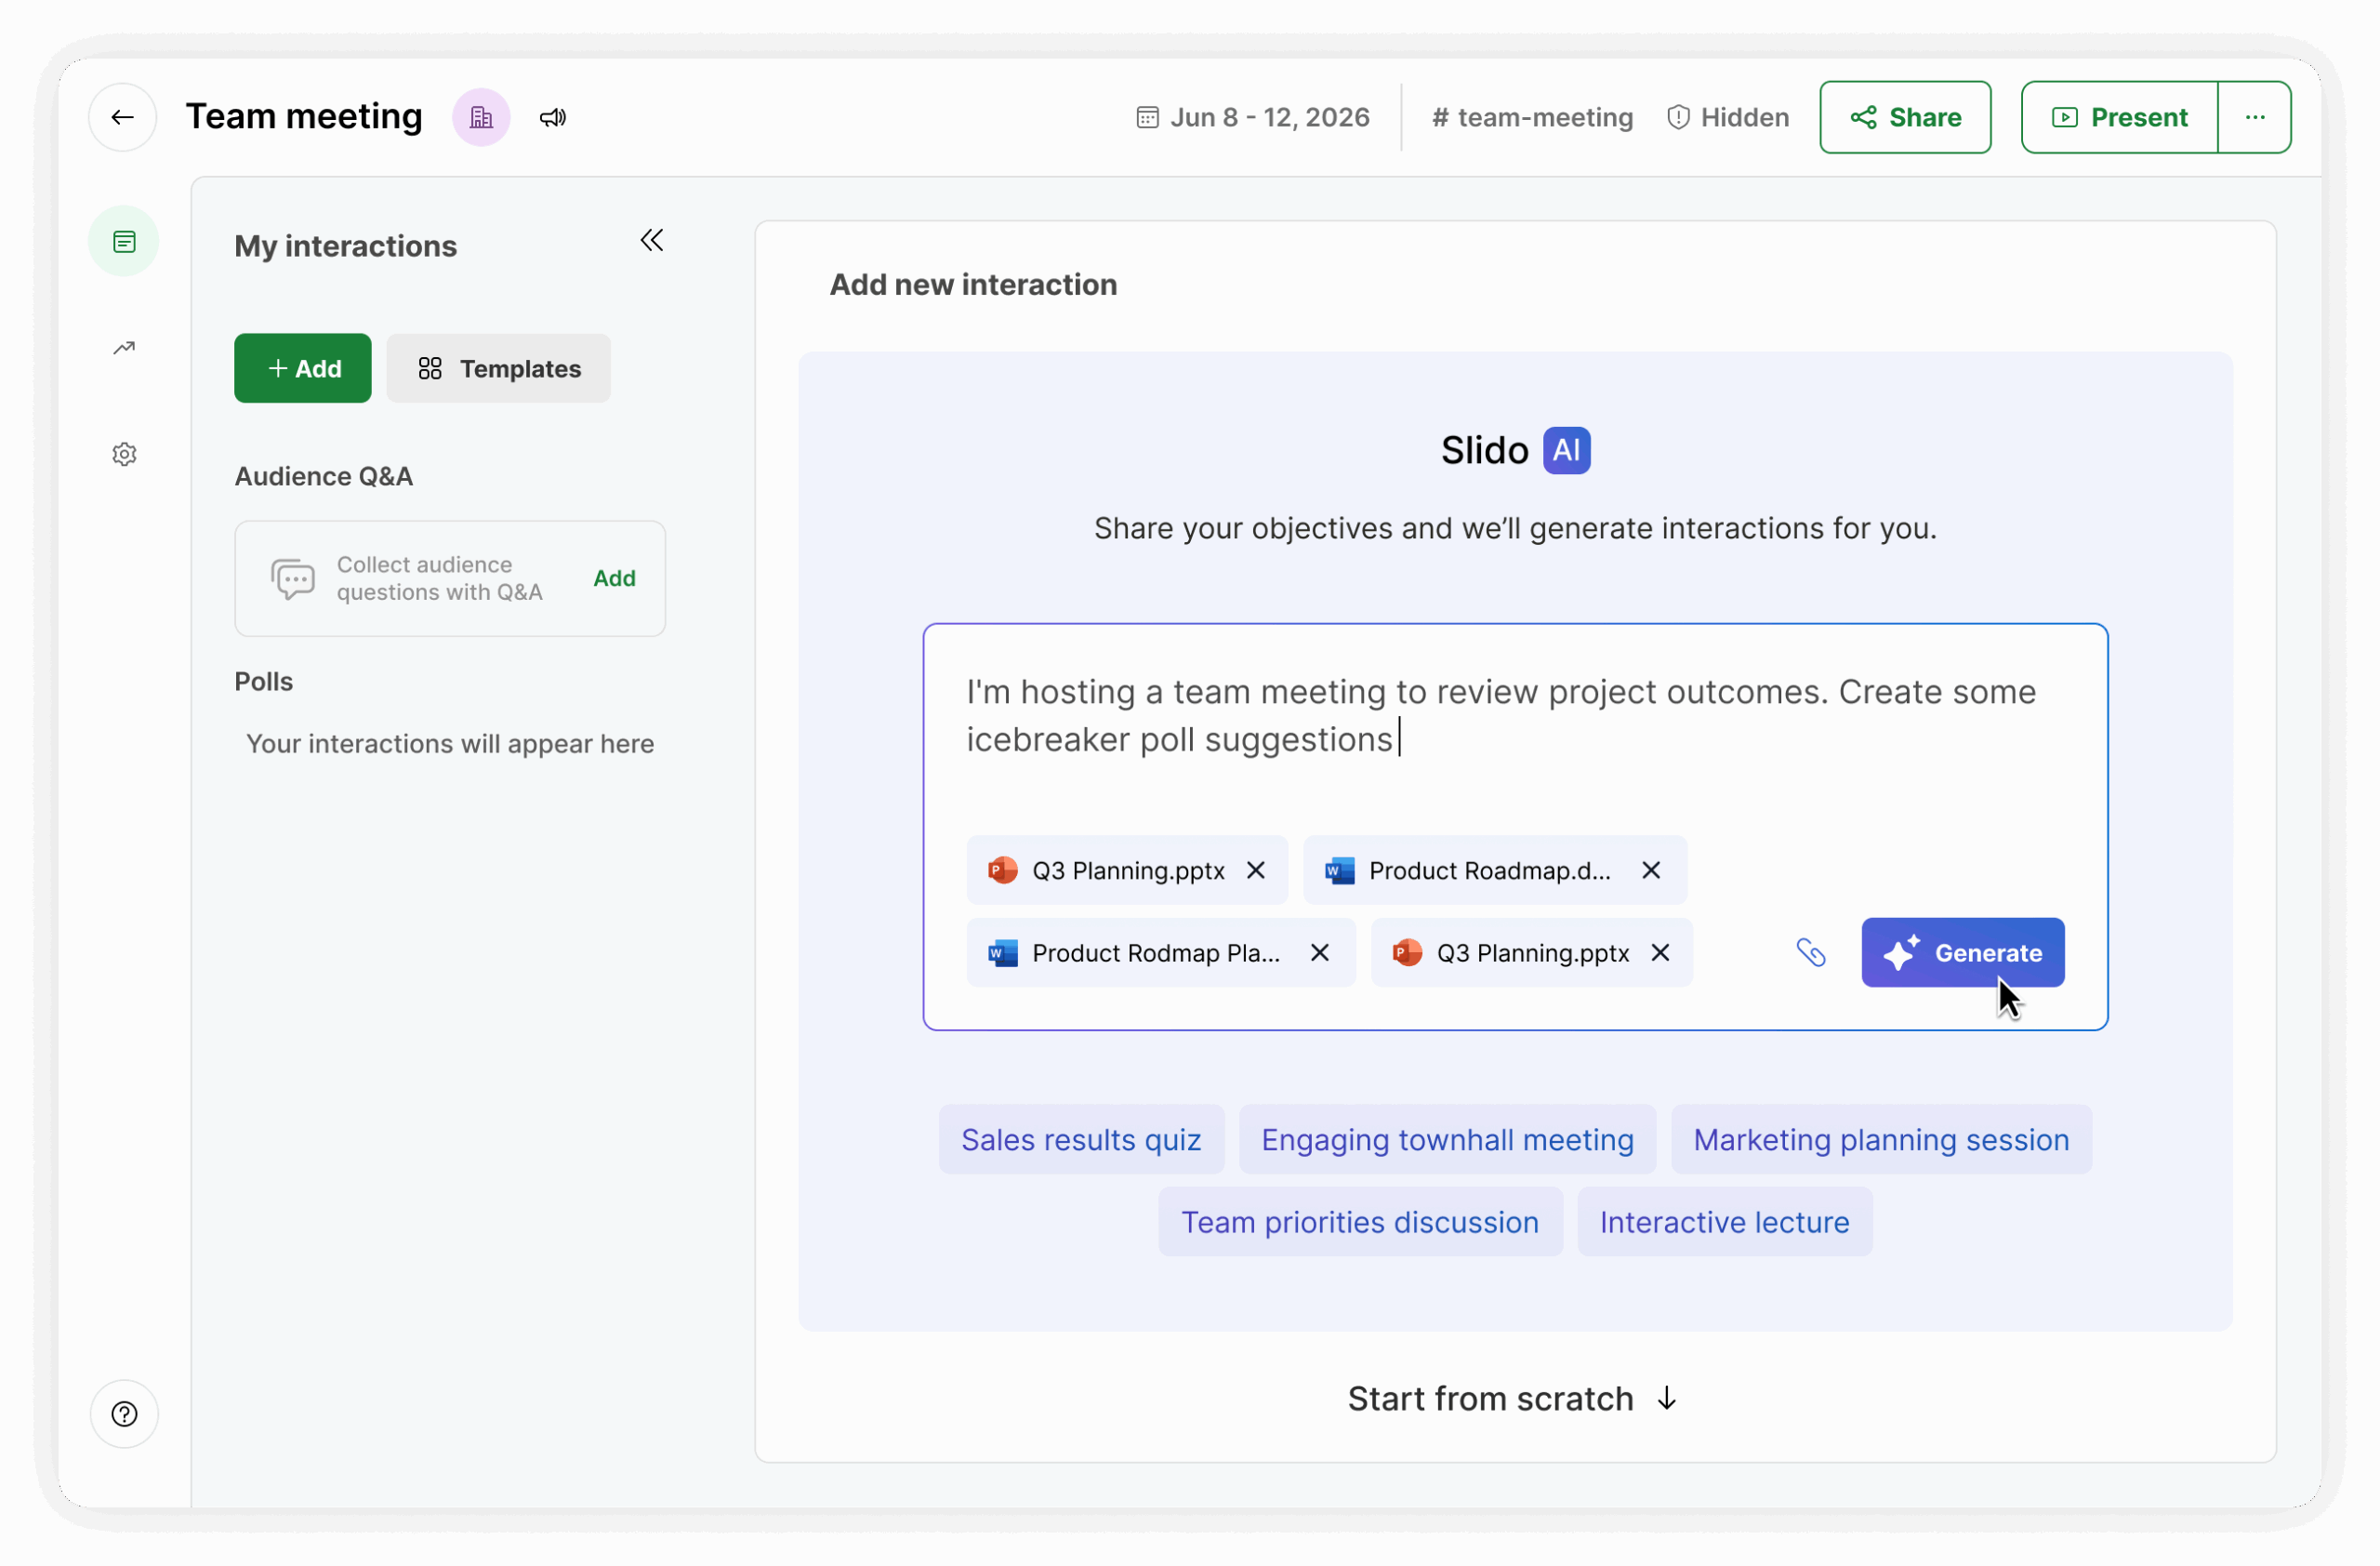Remove Product Roadmap.d... attachment

[x=1651, y=870]
